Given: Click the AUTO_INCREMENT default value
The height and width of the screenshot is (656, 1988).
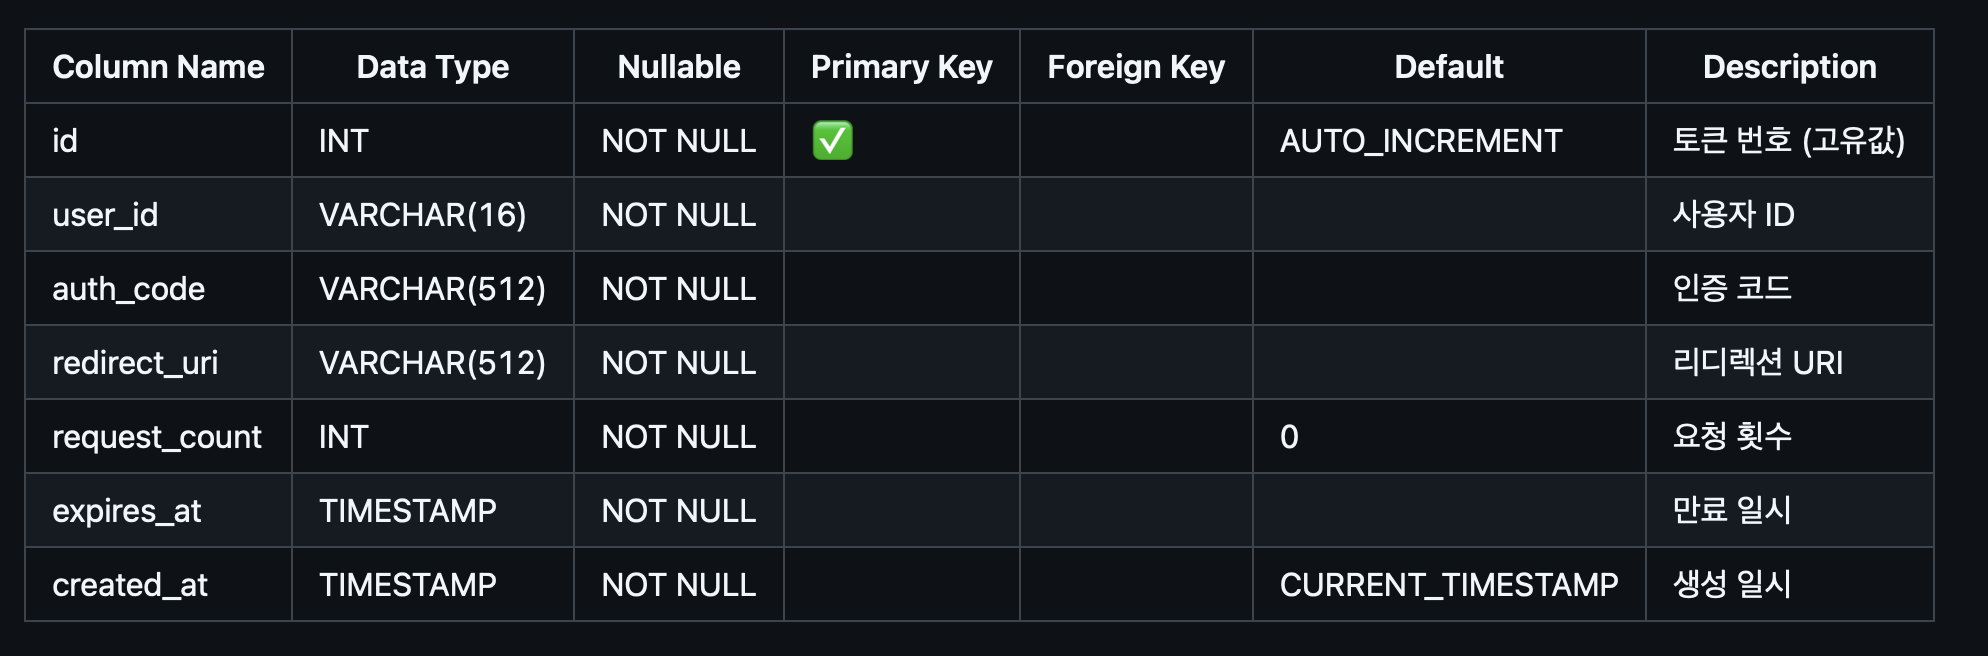Looking at the screenshot, I should tap(1421, 141).
